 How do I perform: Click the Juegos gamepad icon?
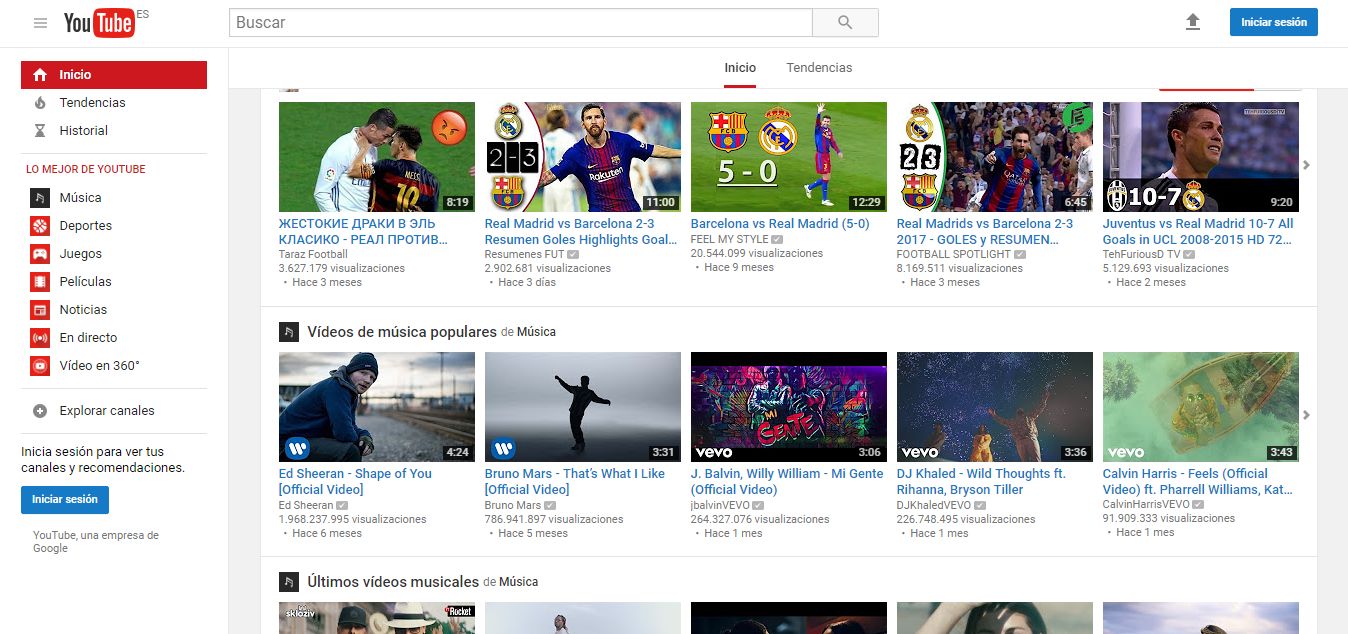tap(40, 254)
